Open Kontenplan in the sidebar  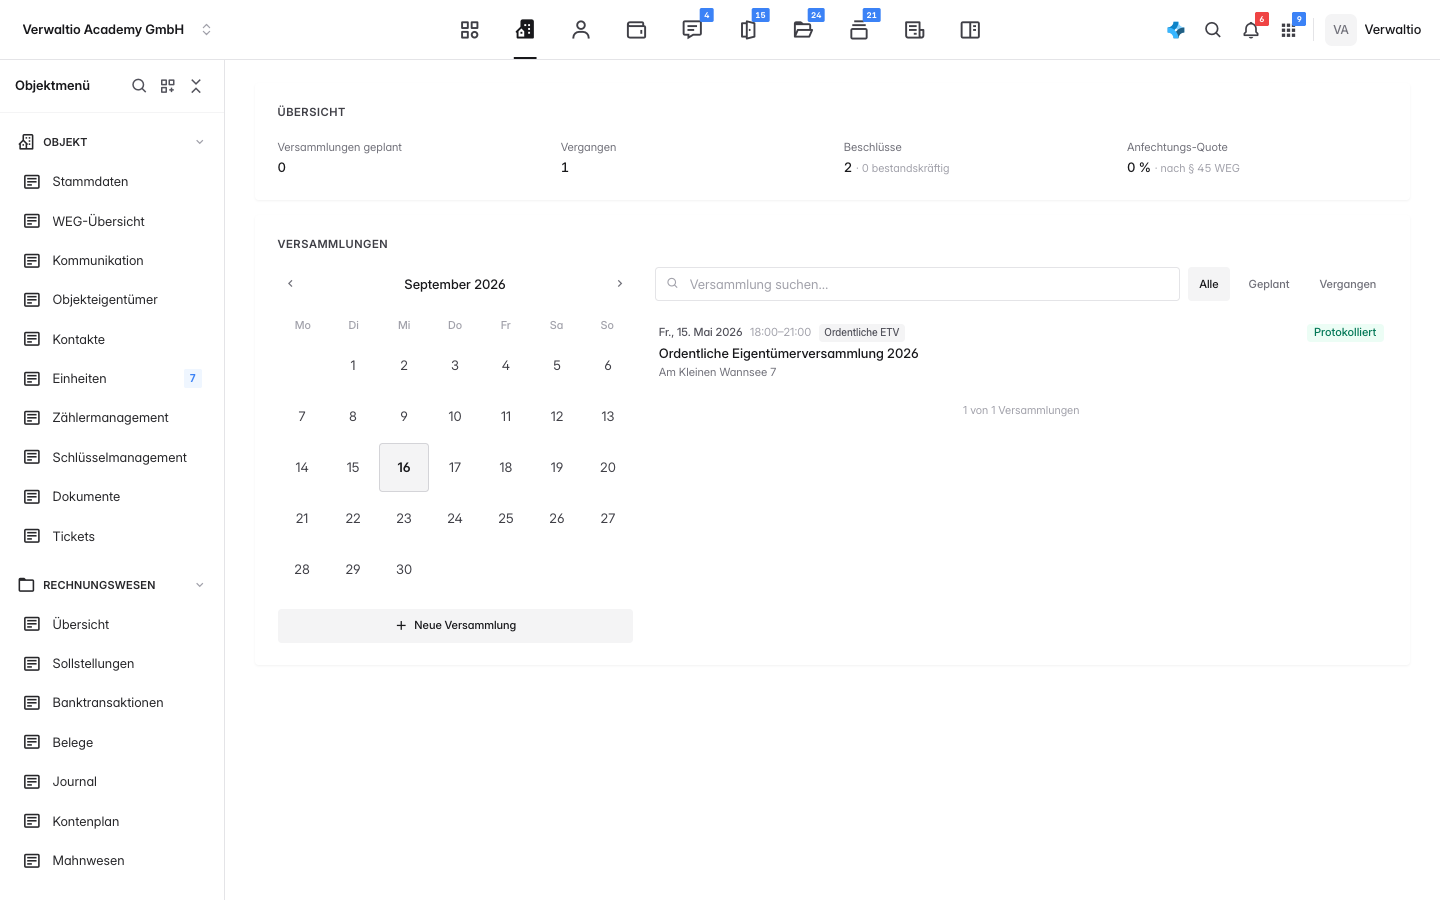click(x=112, y=821)
